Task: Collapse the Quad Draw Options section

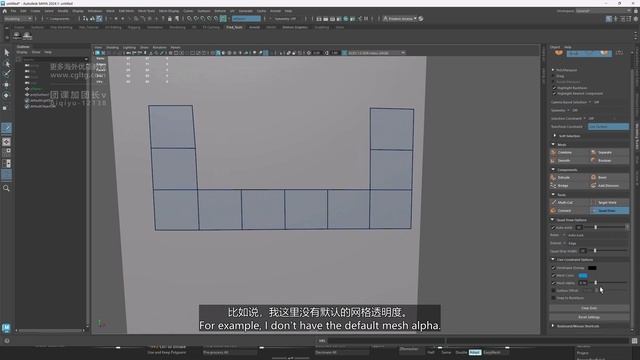Action: pos(553,220)
